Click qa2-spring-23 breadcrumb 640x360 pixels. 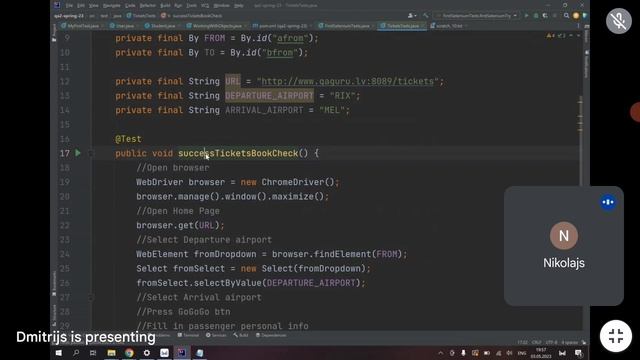(x=69, y=16)
